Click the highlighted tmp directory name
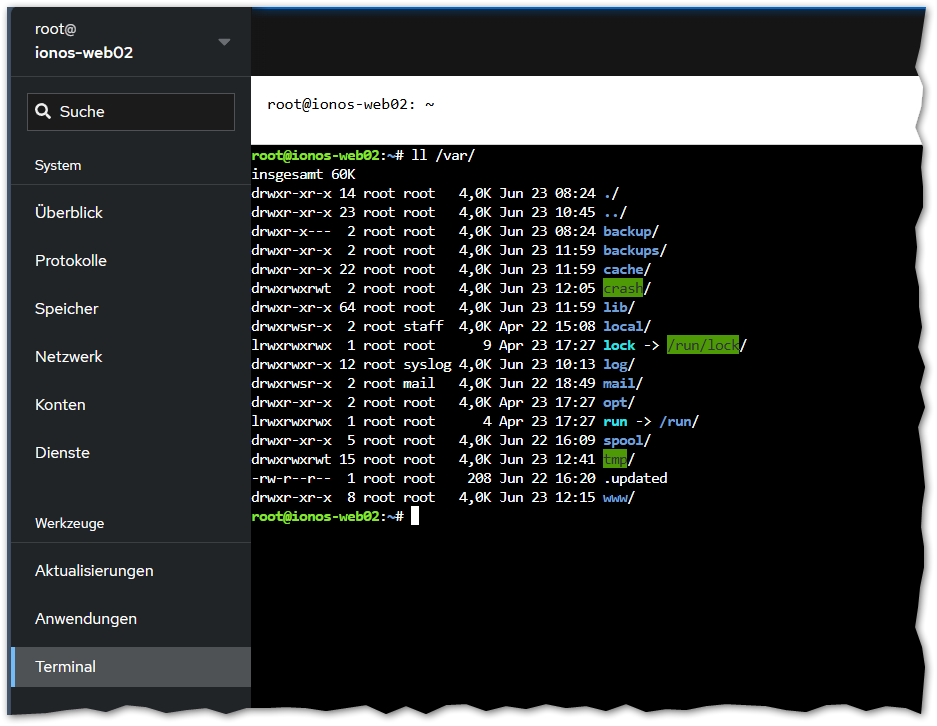The image size is (937, 726). [x=615, y=459]
